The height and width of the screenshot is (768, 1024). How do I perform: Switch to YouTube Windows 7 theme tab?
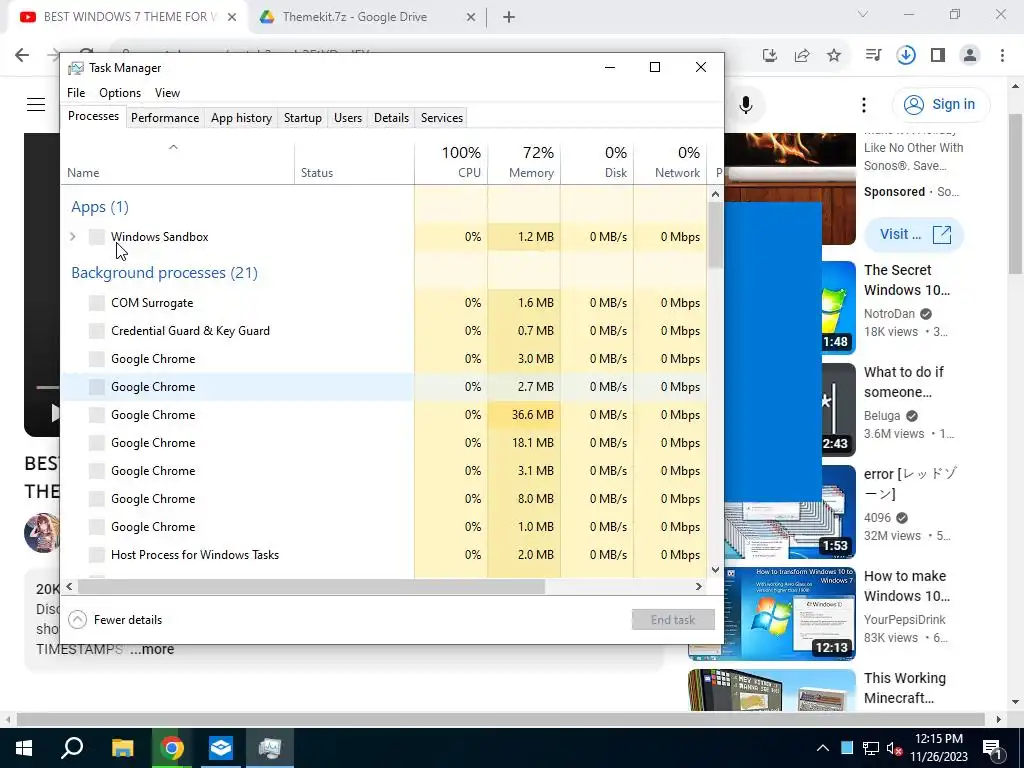(128, 17)
